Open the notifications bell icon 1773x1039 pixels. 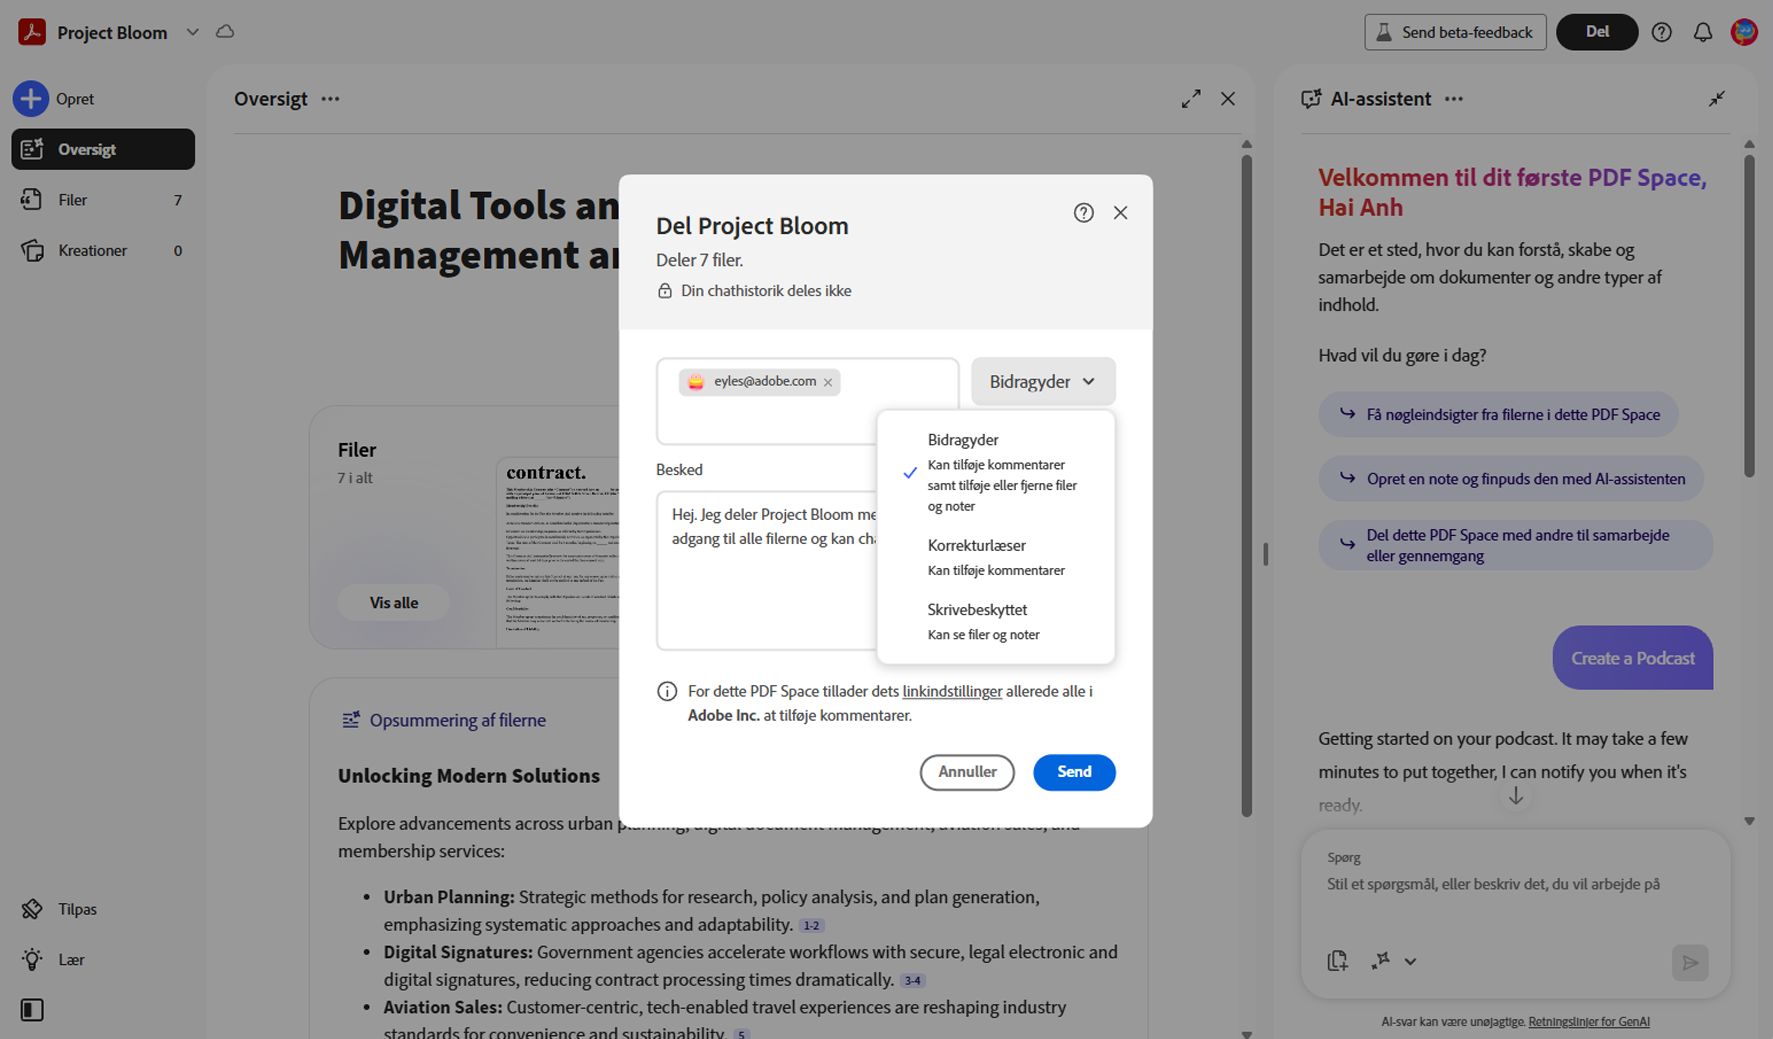(x=1703, y=32)
